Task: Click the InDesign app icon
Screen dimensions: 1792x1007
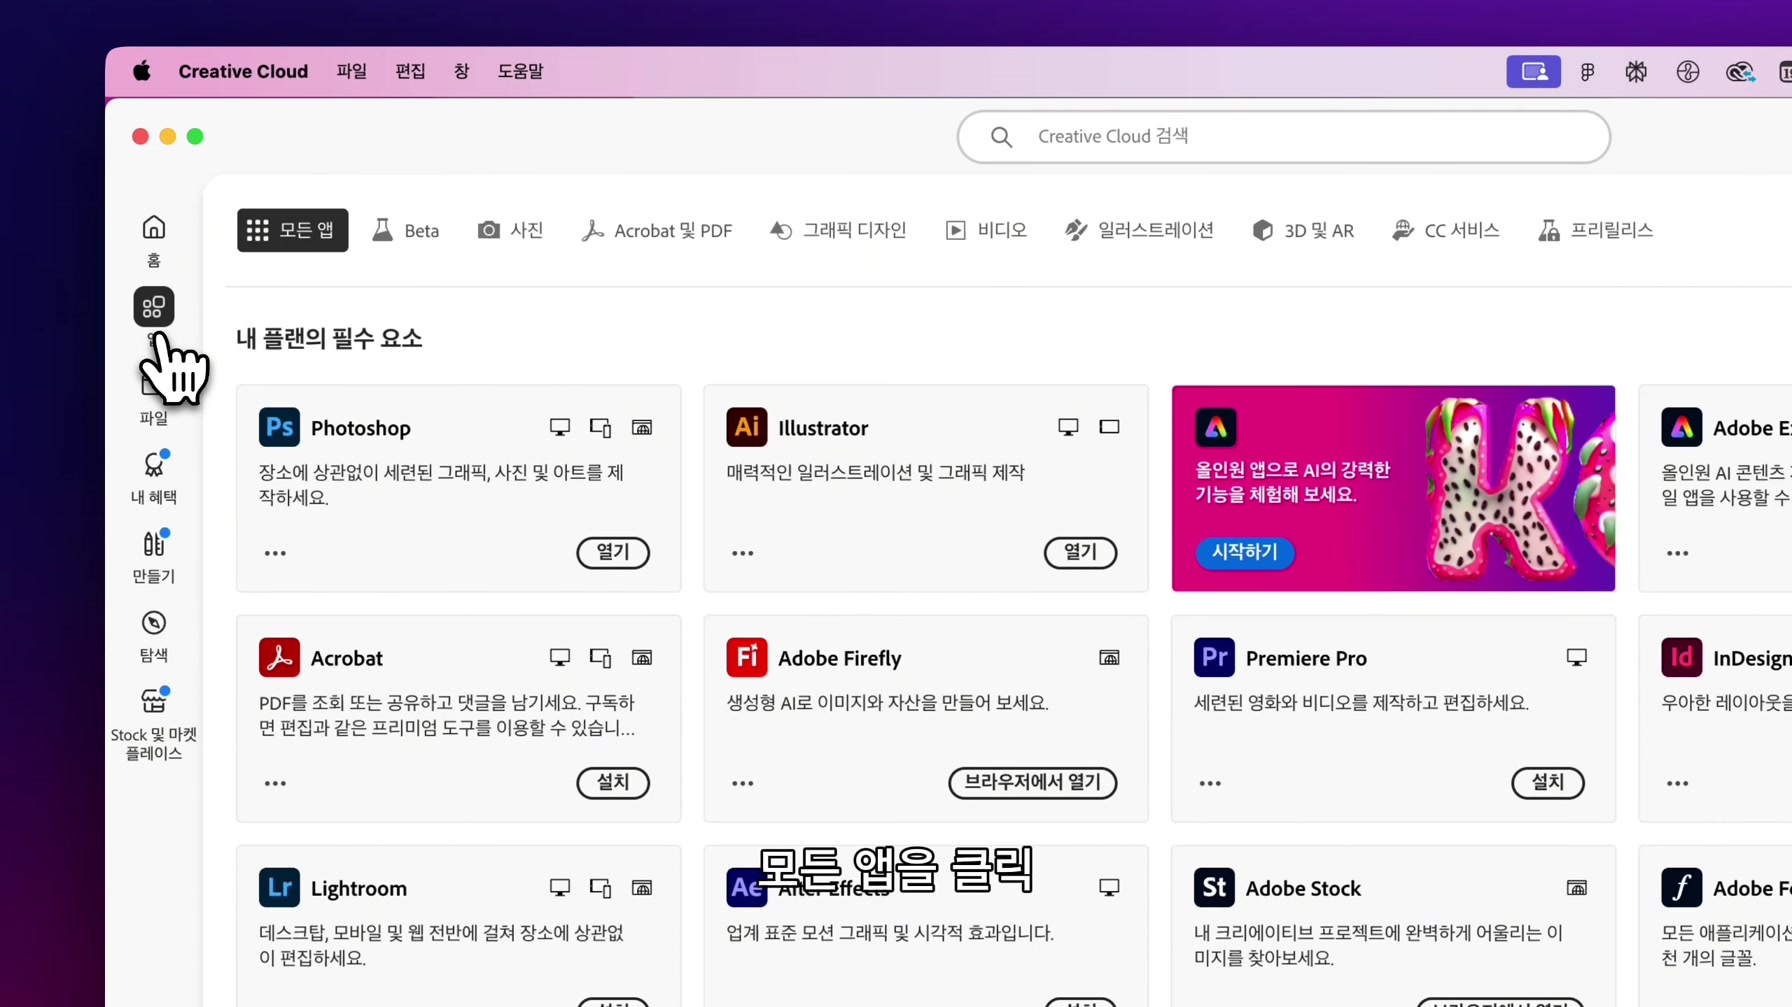Action: tap(1681, 657)
